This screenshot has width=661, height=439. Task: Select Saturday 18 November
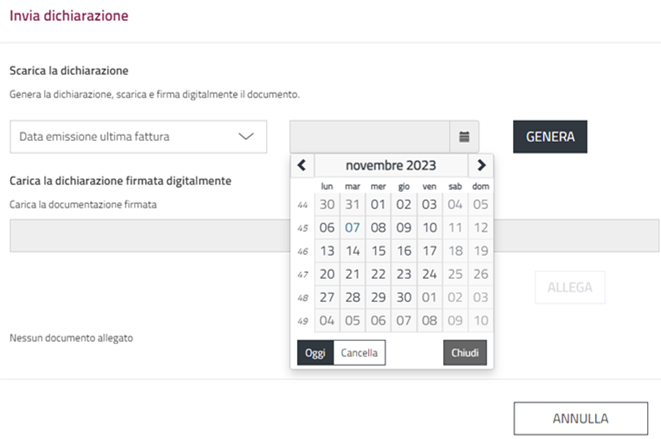pyautogui.click(x=455, y=251)
